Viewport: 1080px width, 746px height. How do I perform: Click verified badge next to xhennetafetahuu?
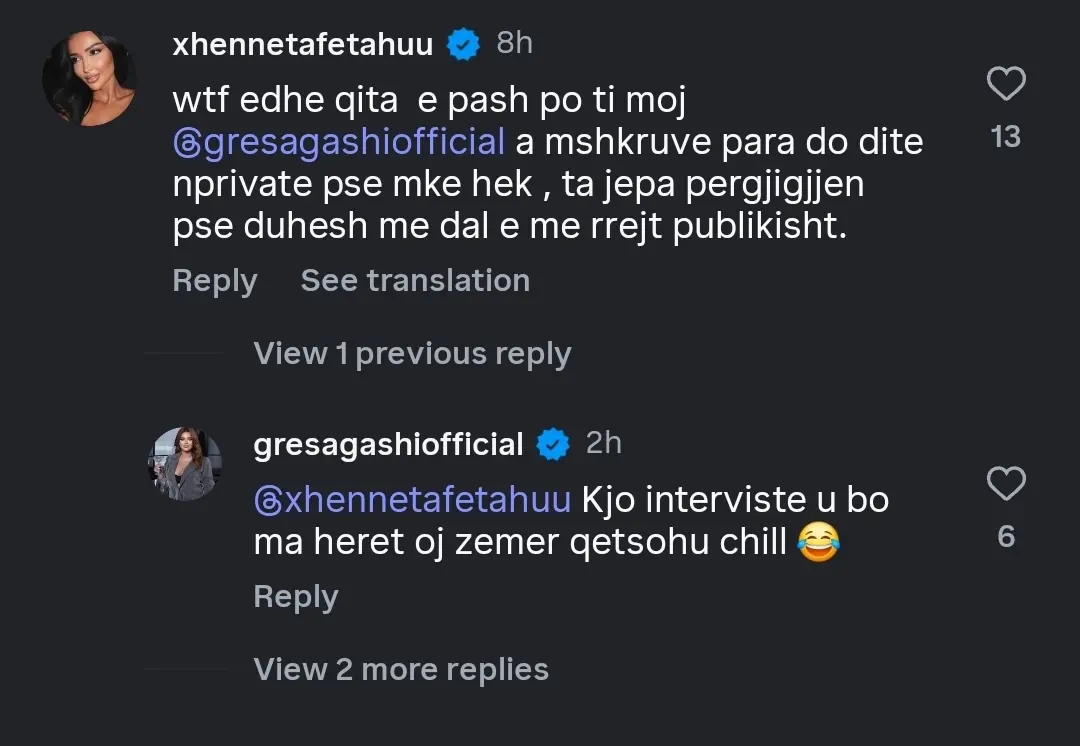point(462,44)
